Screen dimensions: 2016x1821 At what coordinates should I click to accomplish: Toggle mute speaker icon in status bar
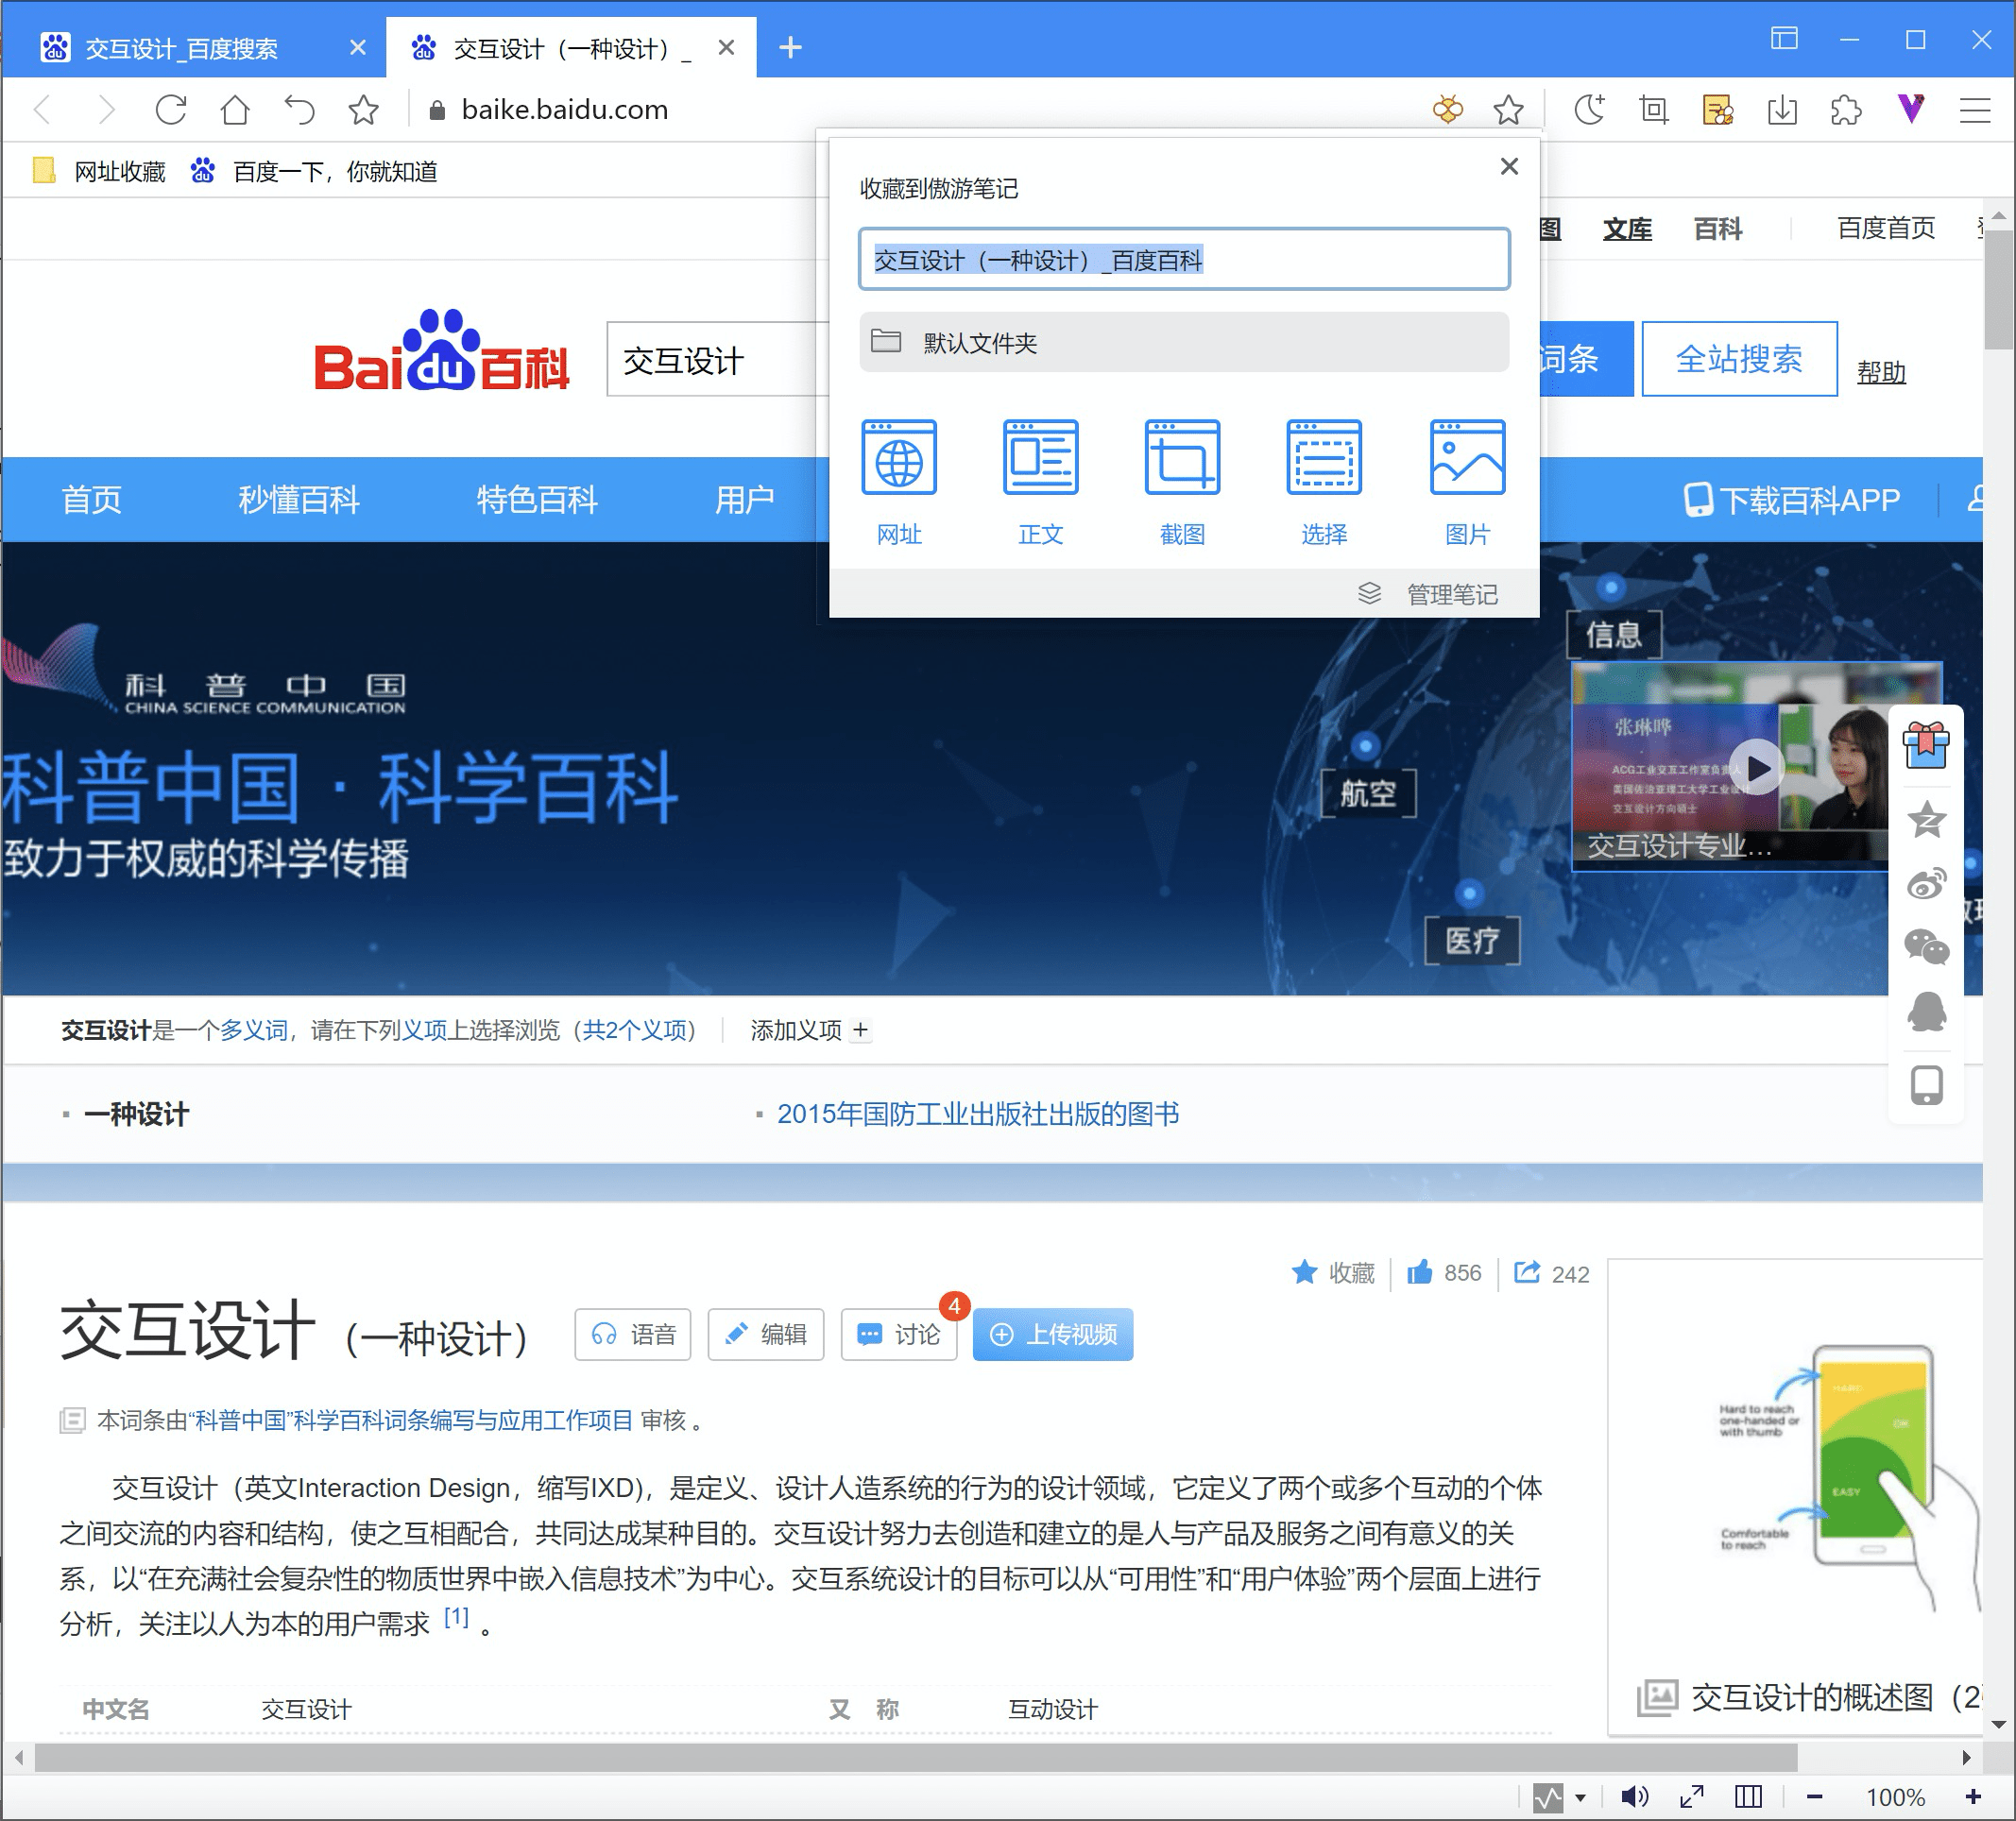point(1635,1797)
